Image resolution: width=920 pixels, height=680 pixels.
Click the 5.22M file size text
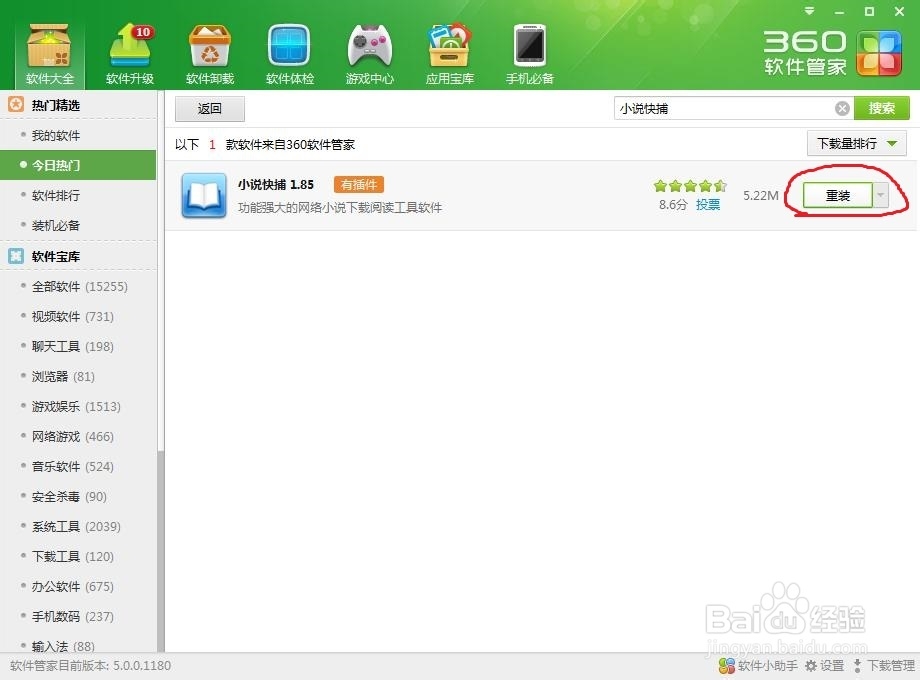760,195
